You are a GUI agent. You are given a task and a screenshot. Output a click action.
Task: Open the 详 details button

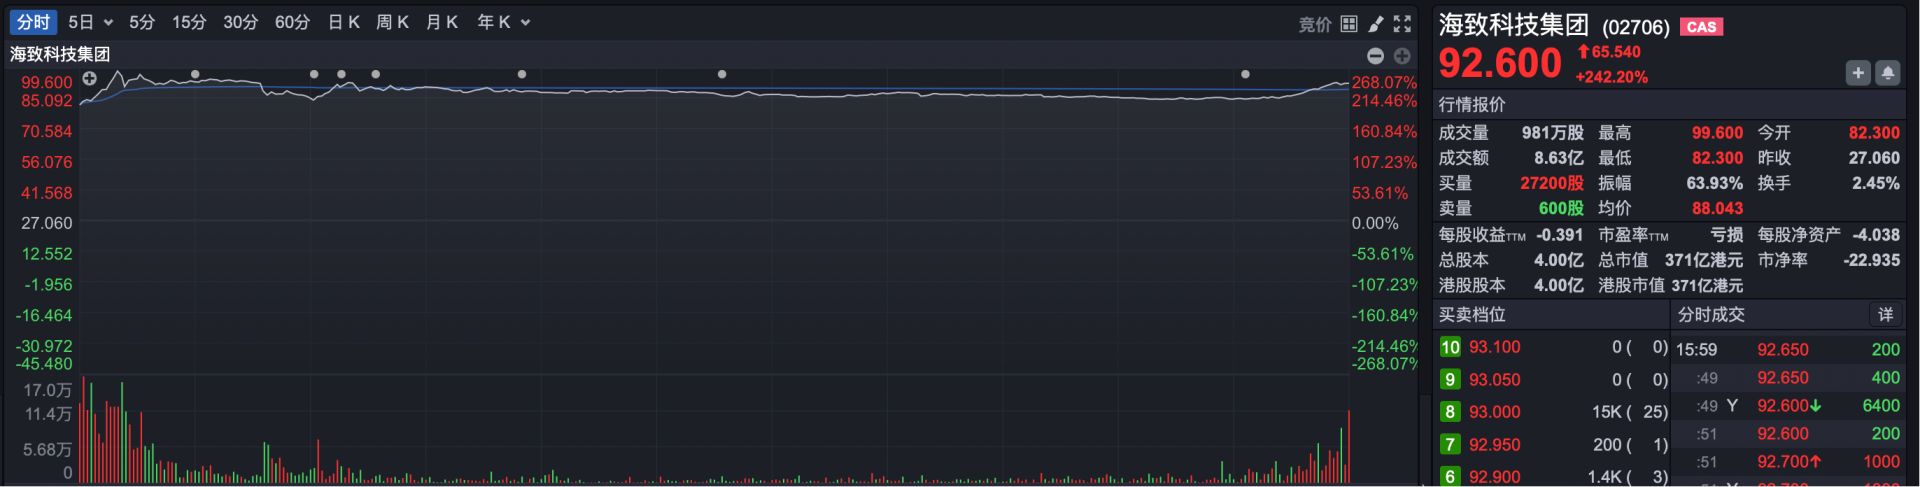pos(1885,314)
